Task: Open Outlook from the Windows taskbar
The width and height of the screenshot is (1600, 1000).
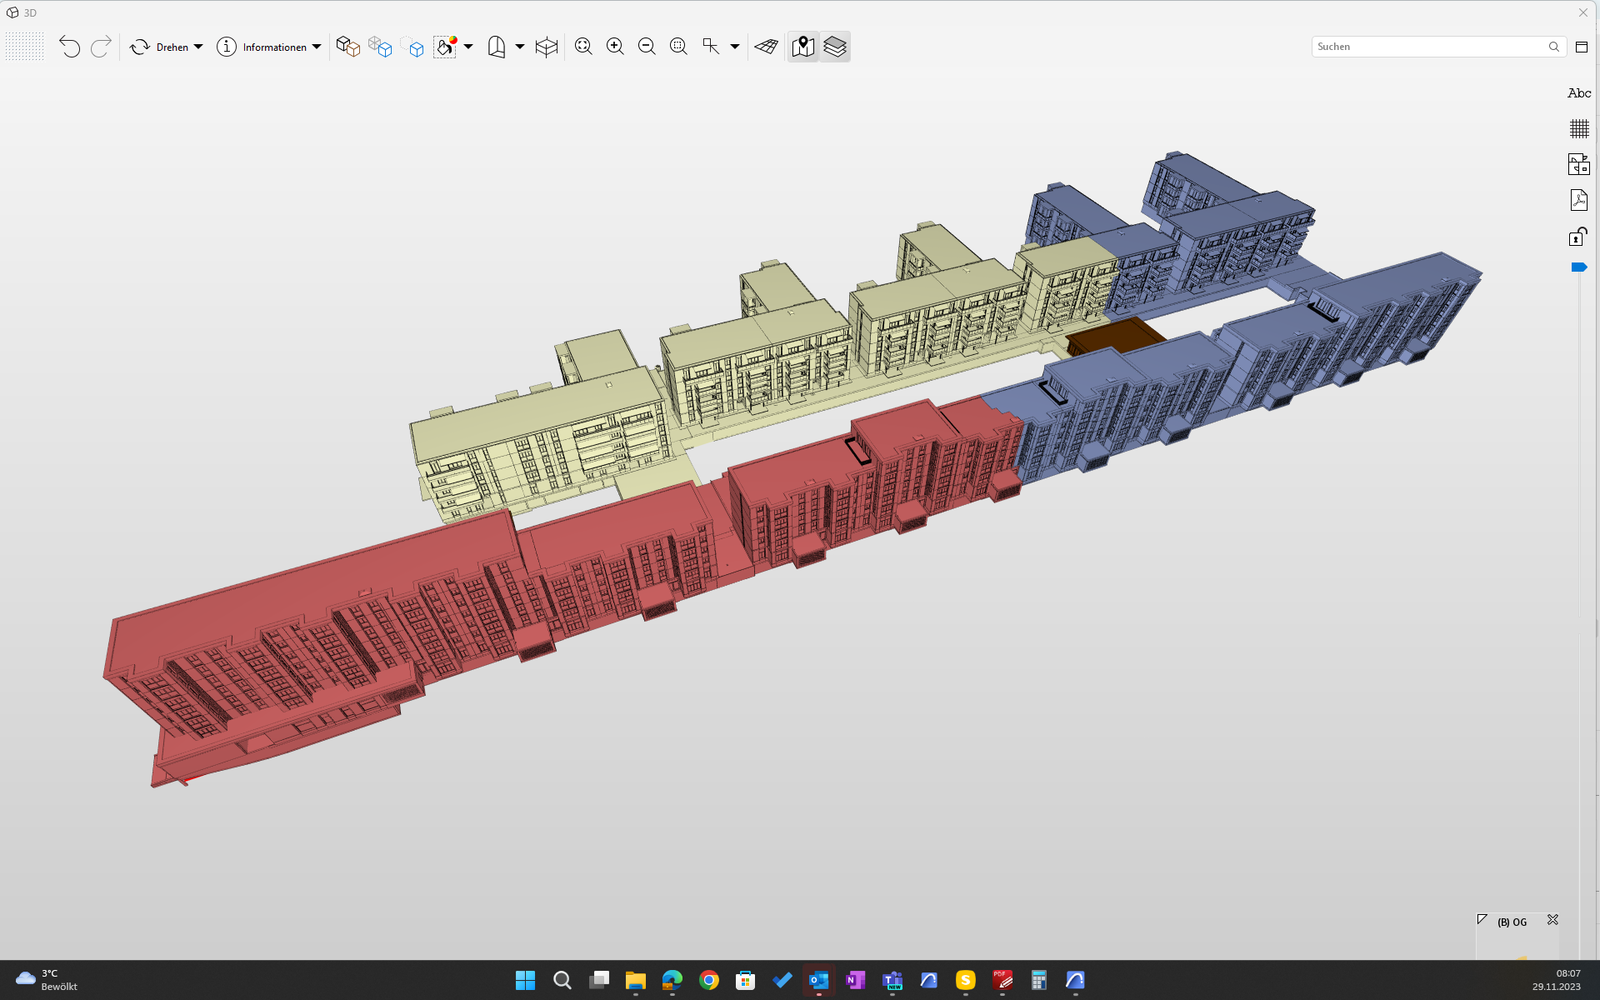Action: pyautogui.click(x=819, y=980)
